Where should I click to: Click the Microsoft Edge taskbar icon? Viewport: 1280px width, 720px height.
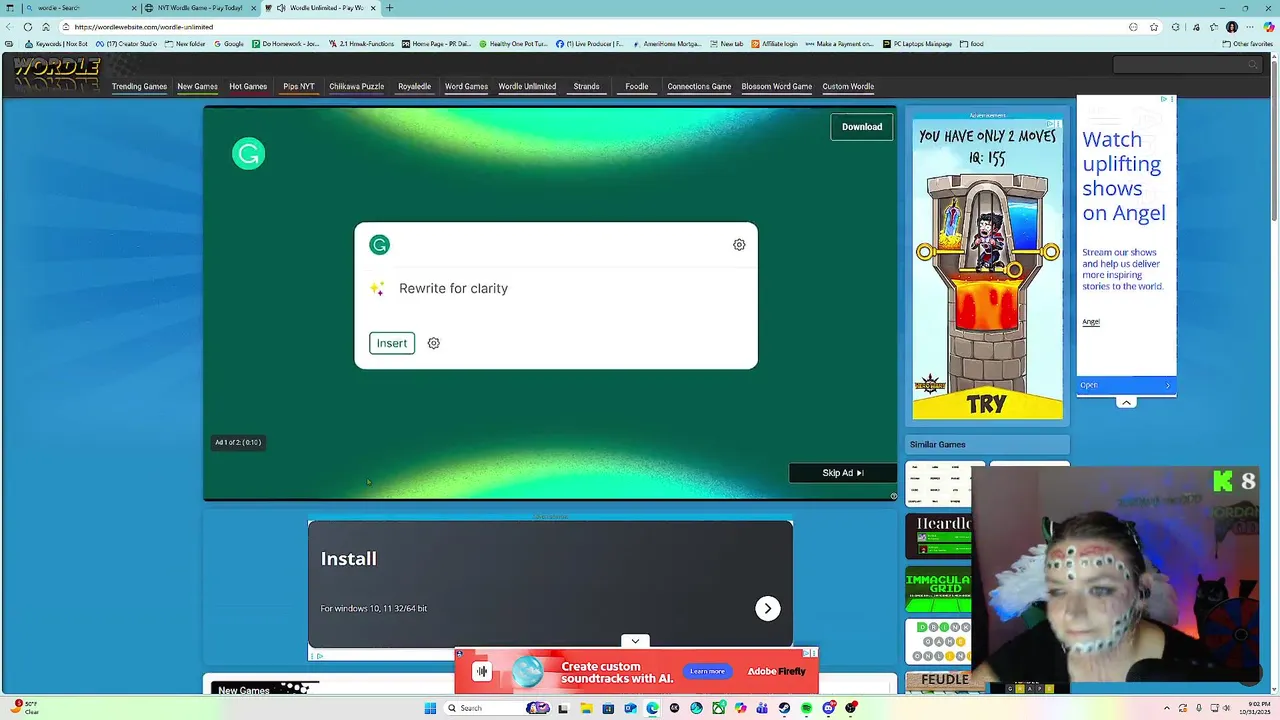652,708
